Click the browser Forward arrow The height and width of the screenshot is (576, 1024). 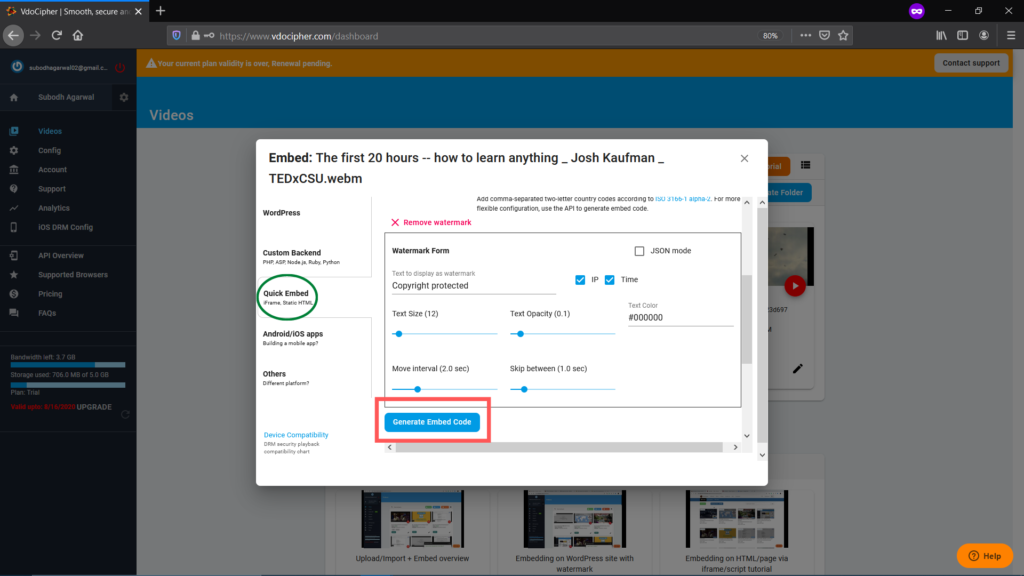35,36
